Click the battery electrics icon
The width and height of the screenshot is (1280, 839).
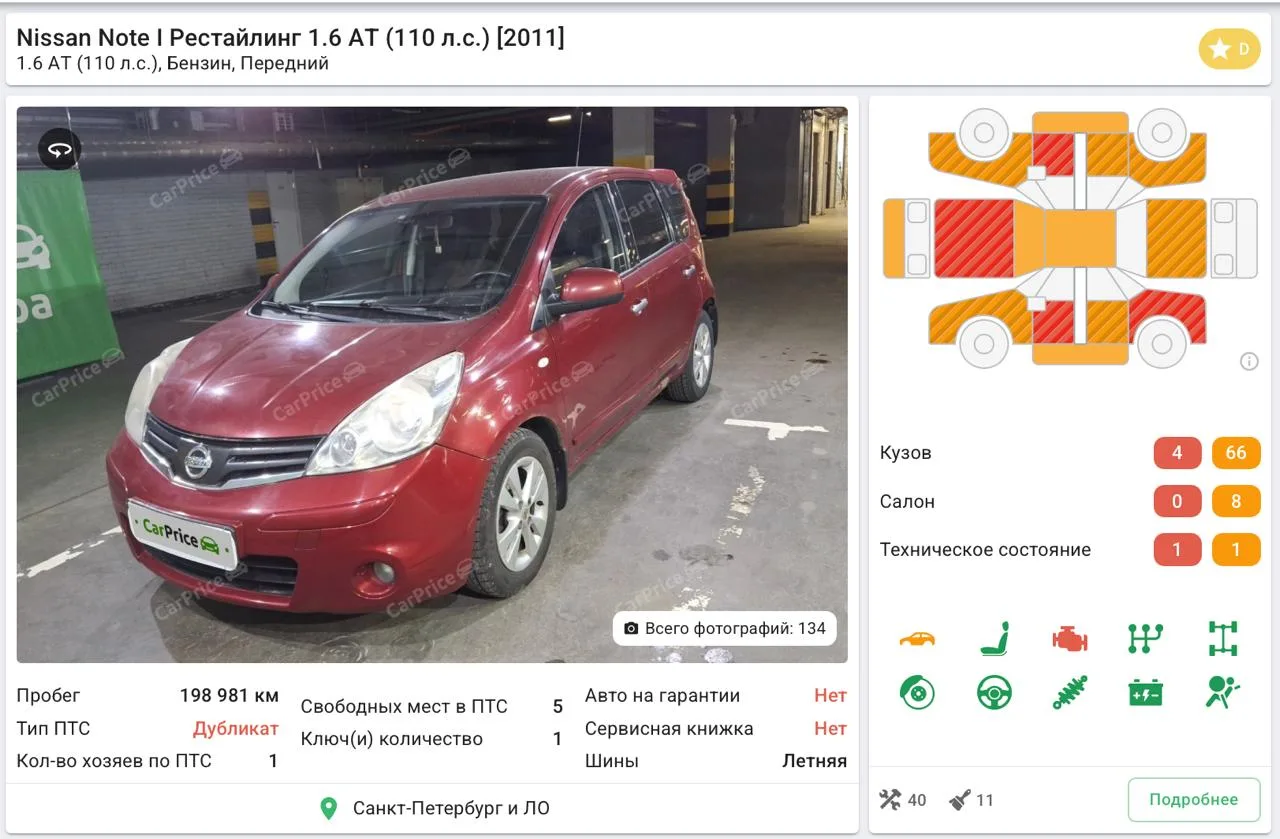pos(1145,692)
